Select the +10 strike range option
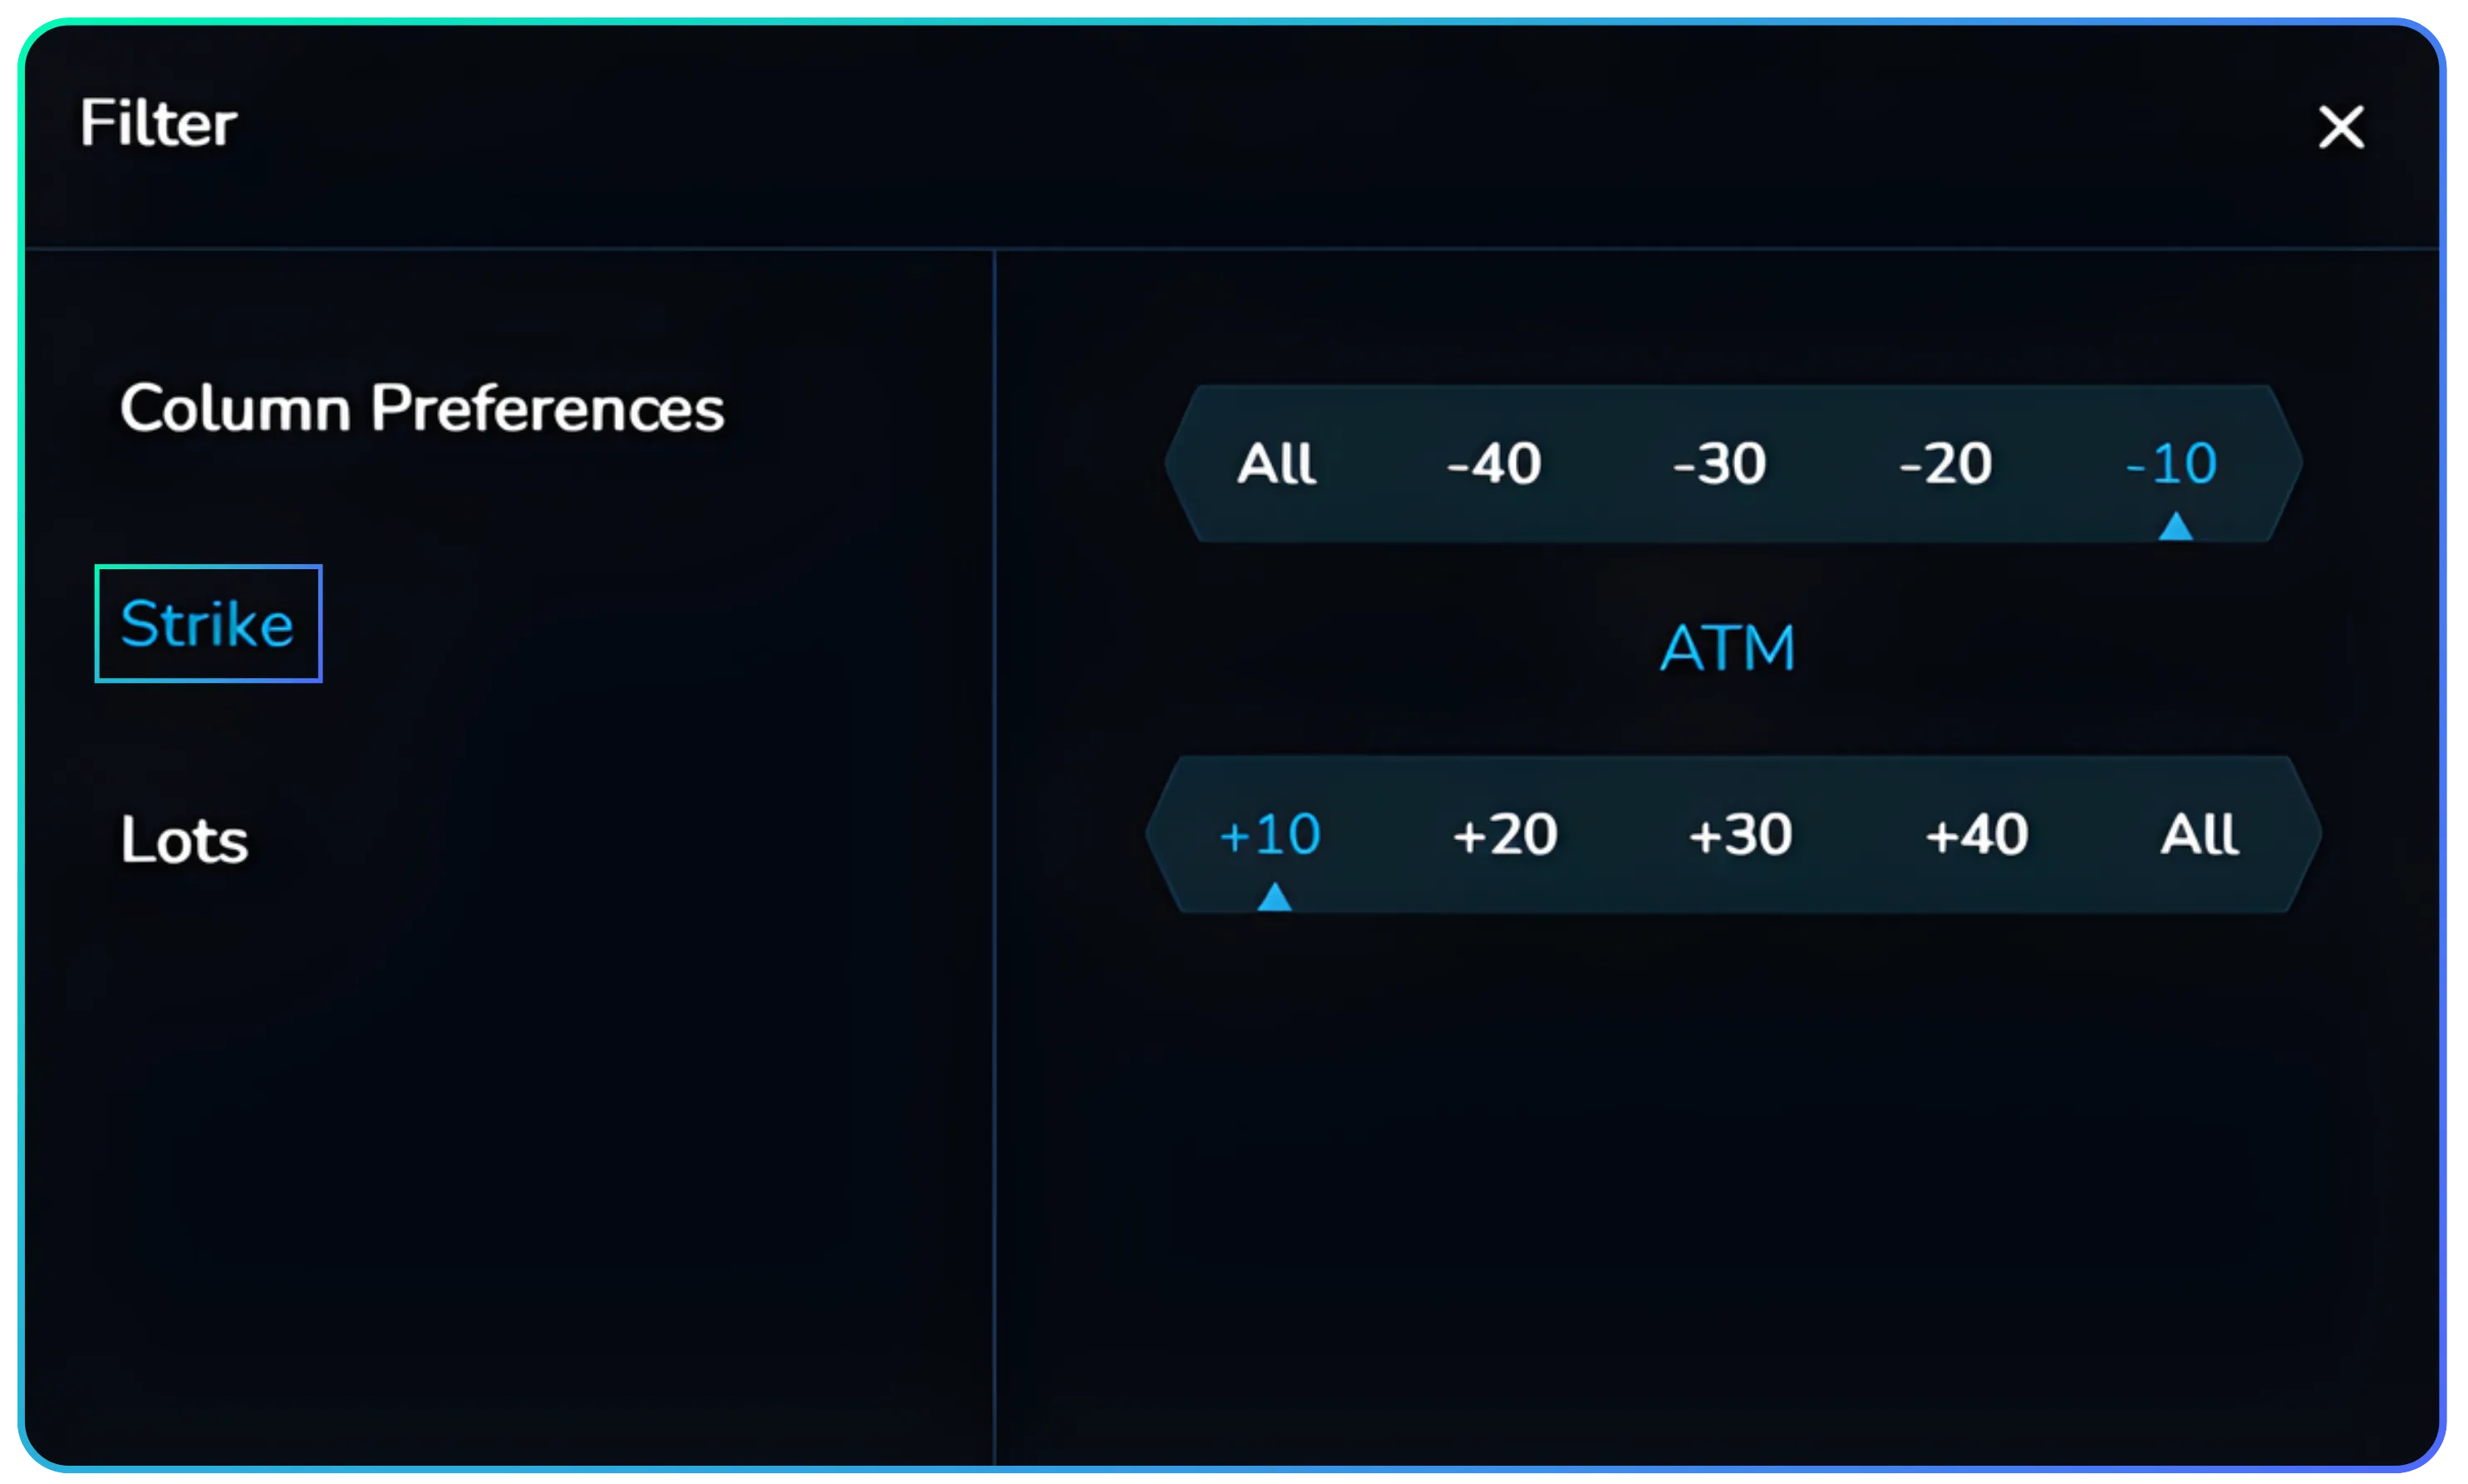Screen dimensions: 2468x1484 click(1270, 834)
